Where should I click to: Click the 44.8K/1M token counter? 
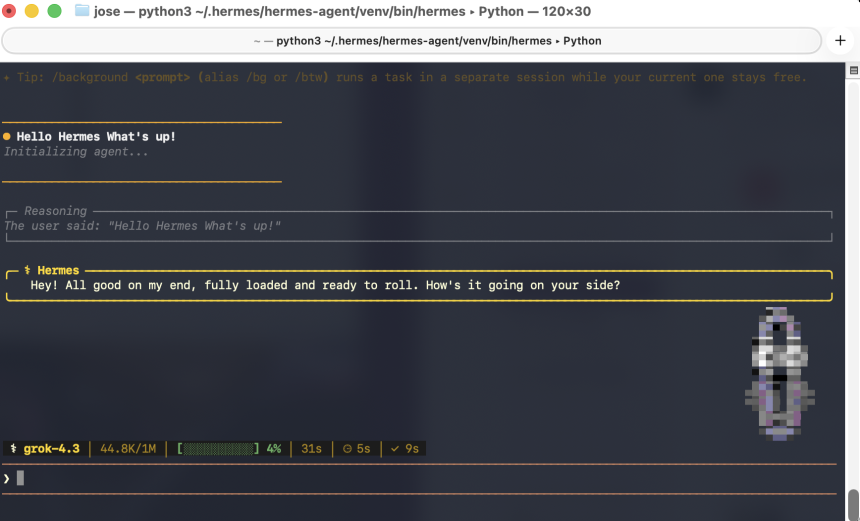click(128, 449)
